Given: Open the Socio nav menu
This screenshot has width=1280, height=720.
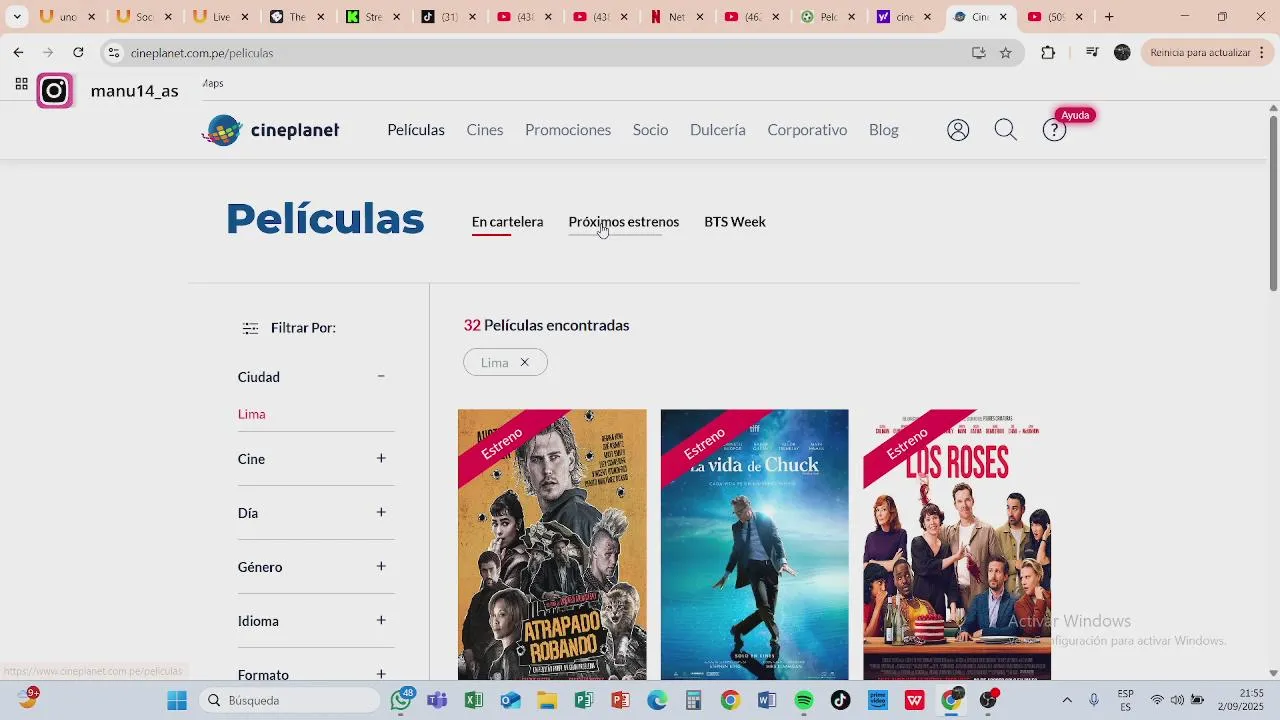Looking at the screenshot, I should coord(650,130).
